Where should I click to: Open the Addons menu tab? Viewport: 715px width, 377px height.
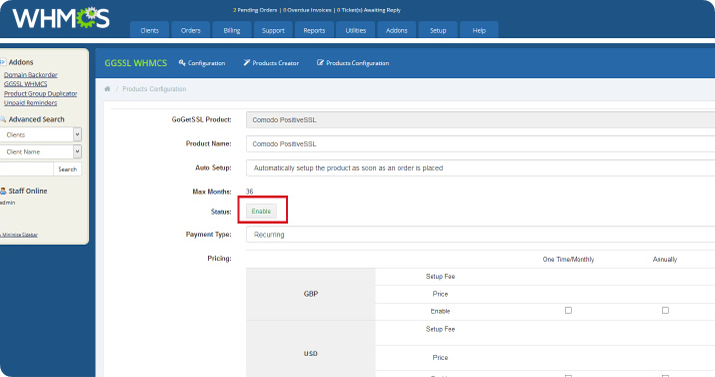tap(397, 30)
